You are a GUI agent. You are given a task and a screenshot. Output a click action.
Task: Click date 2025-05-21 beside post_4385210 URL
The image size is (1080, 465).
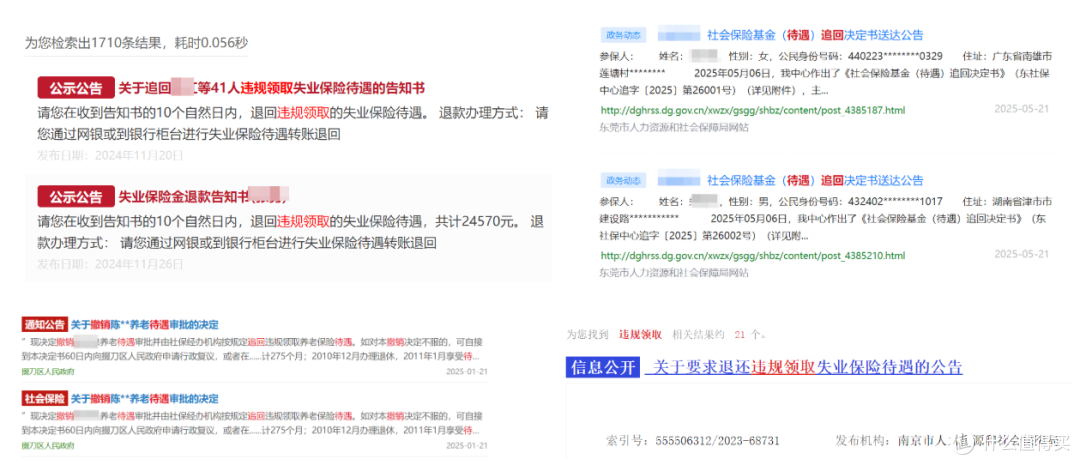(1021, 254)
